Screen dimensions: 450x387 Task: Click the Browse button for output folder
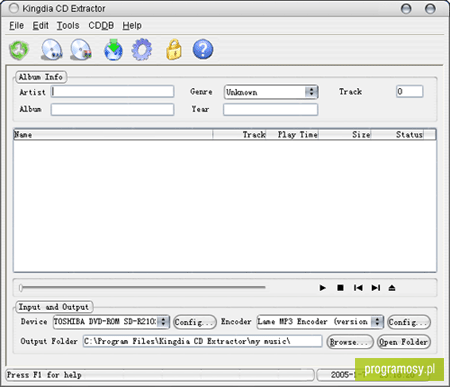pos(350,342)
